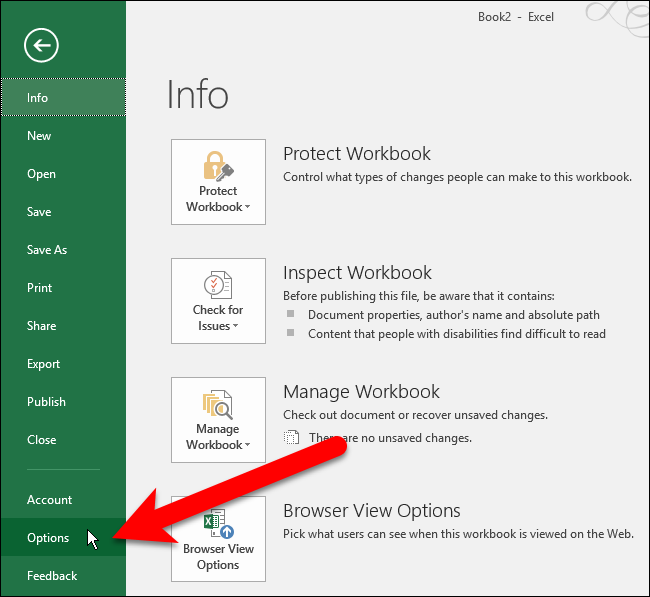Expand the Manage Workbook dropdown label
This screenshot has width=650, height=597.
pos(218,437)
